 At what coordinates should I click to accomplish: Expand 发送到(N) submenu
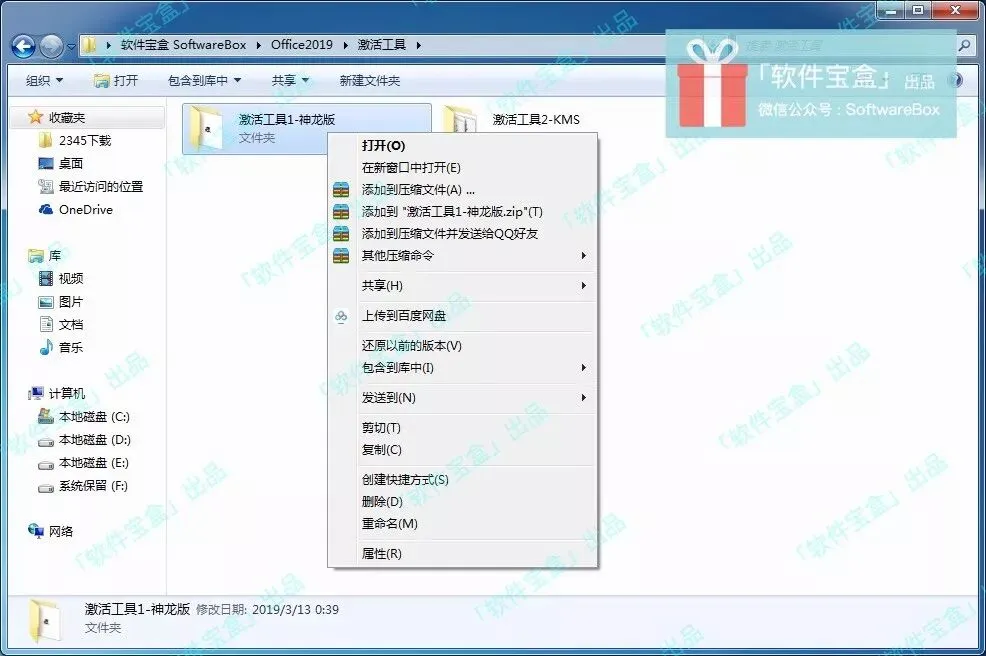[x=463, y=397]
